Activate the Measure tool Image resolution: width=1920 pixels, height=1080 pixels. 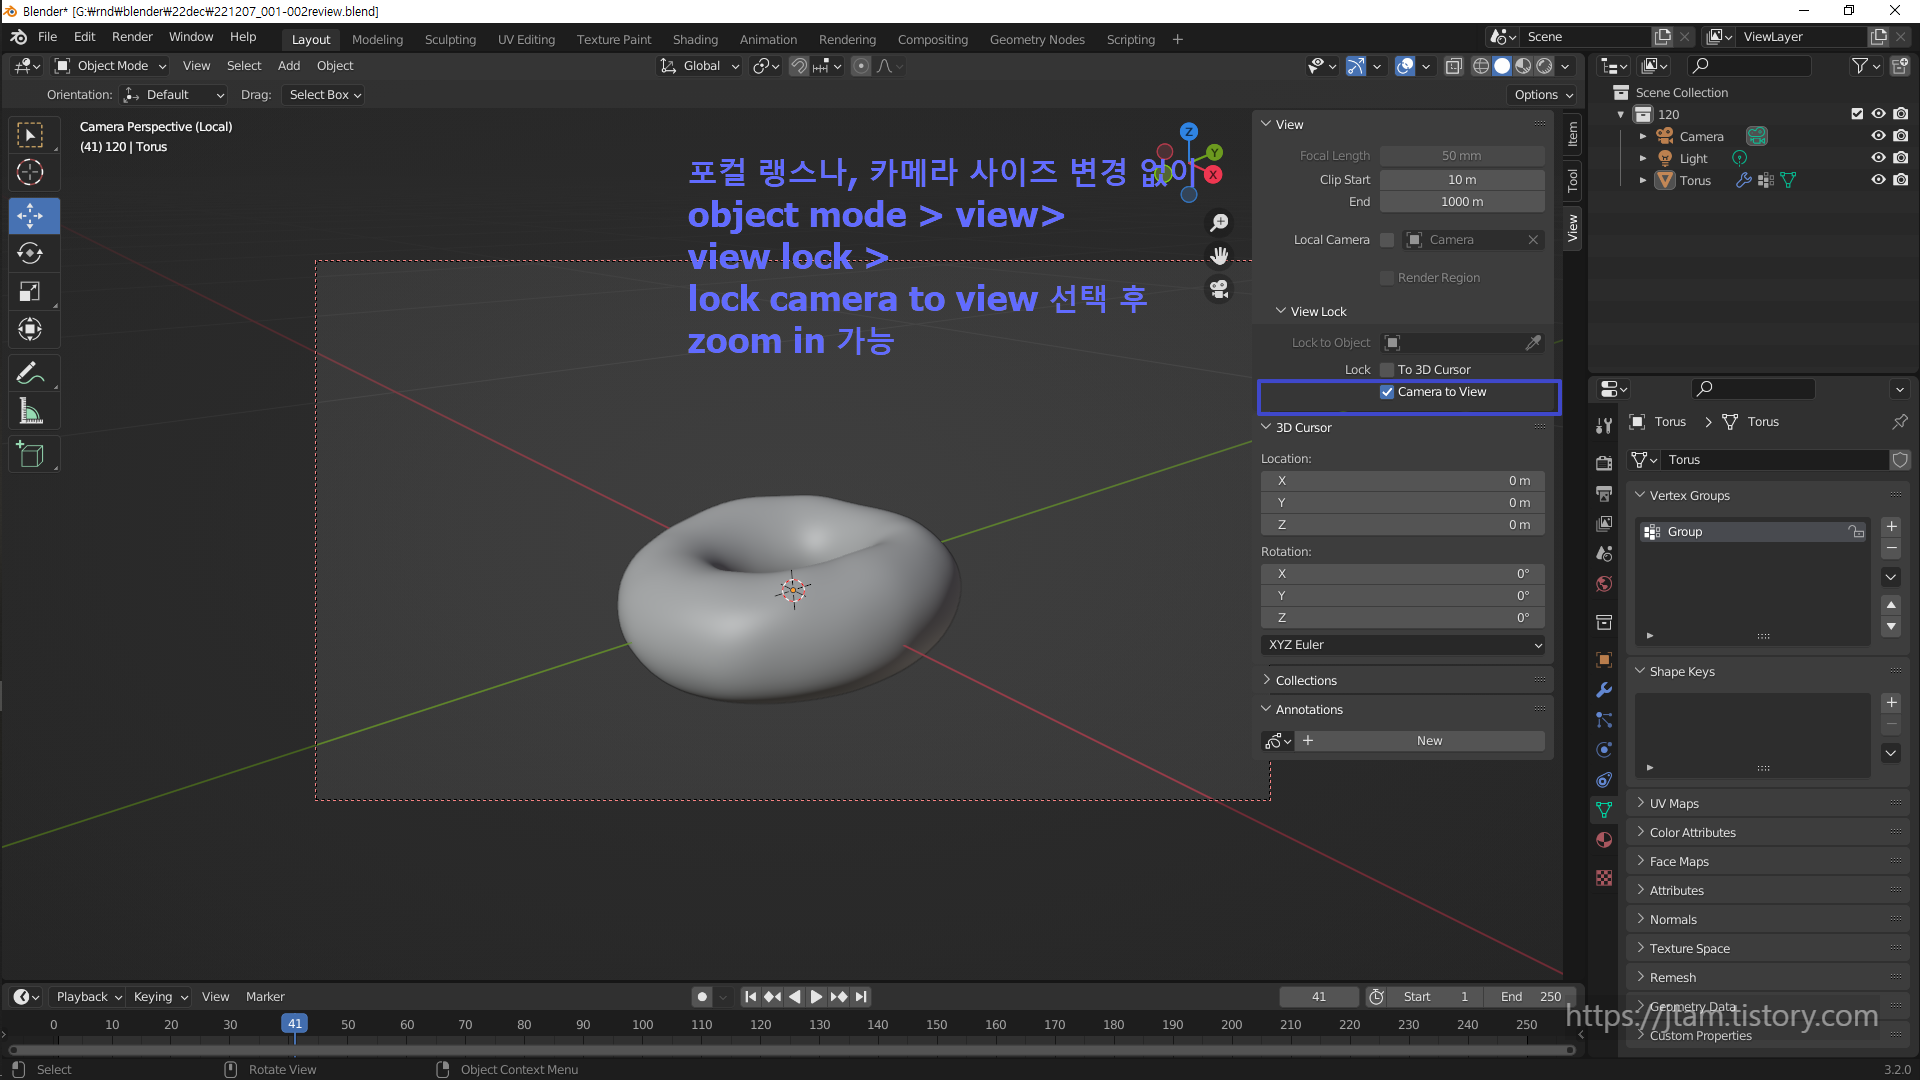click(30, 412)
